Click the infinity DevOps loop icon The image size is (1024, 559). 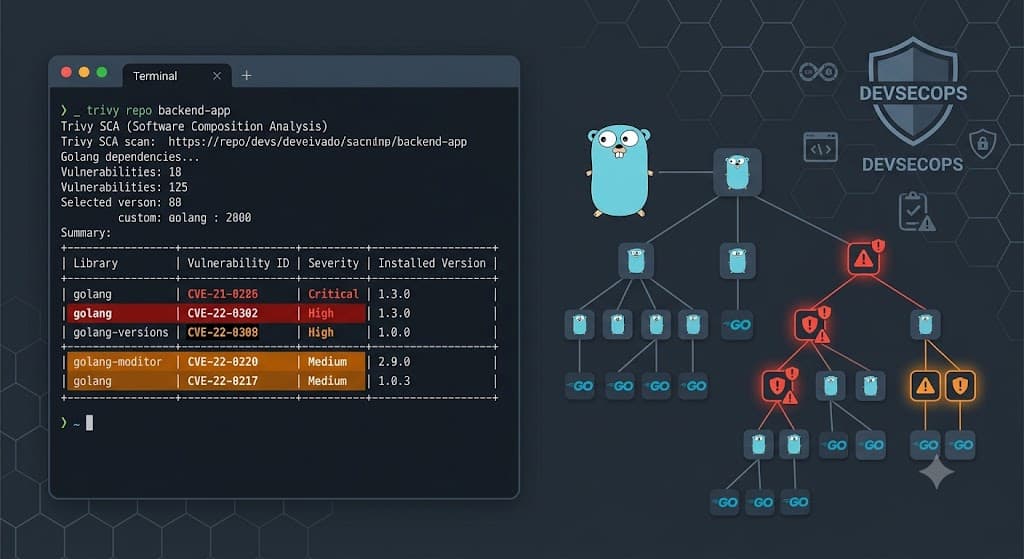[x=818, y=71]
